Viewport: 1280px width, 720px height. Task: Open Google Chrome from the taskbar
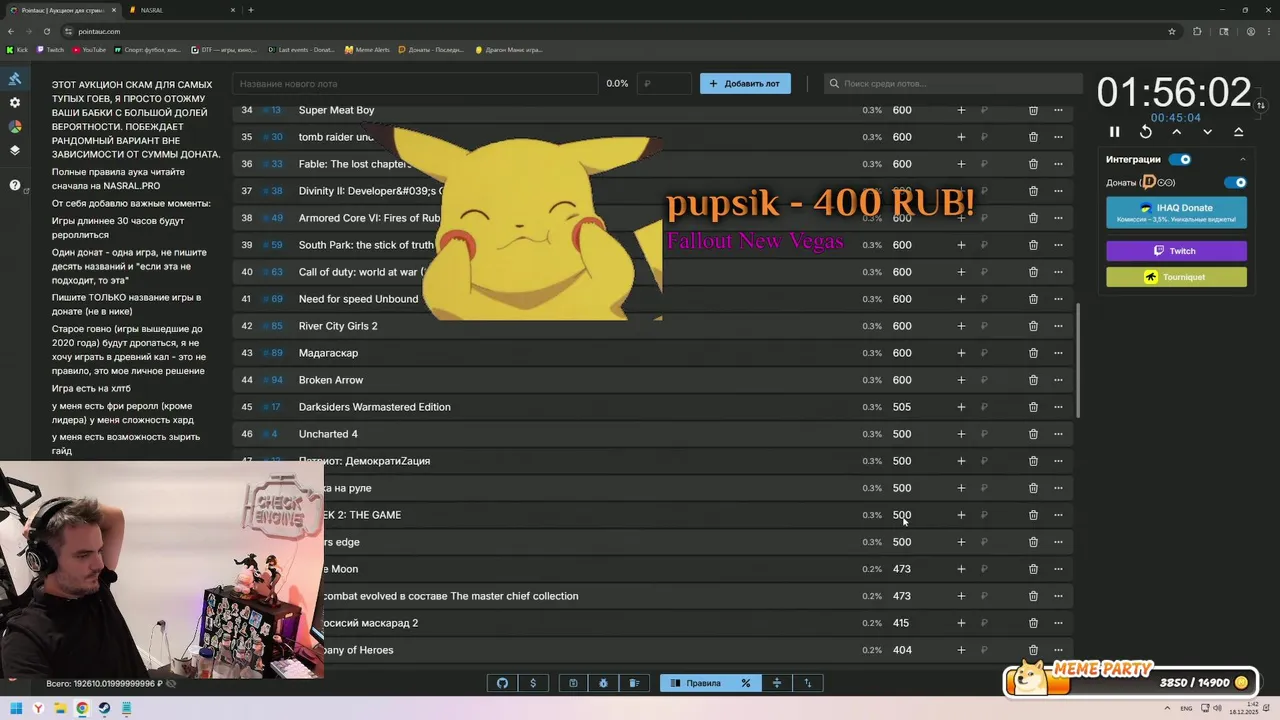[82, 708]
